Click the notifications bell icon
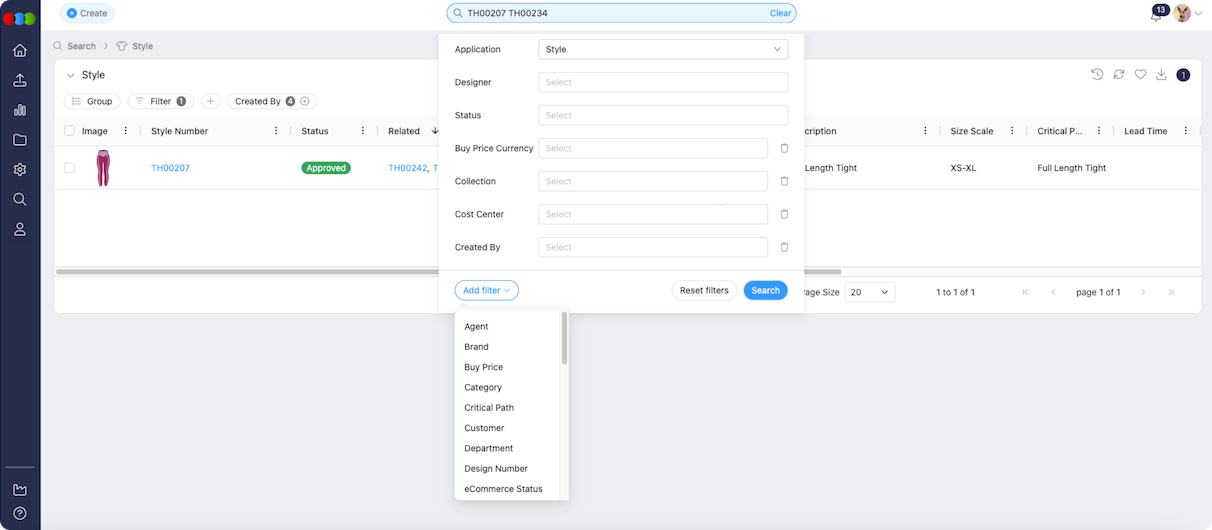1212x530 pixels. 1156,15
